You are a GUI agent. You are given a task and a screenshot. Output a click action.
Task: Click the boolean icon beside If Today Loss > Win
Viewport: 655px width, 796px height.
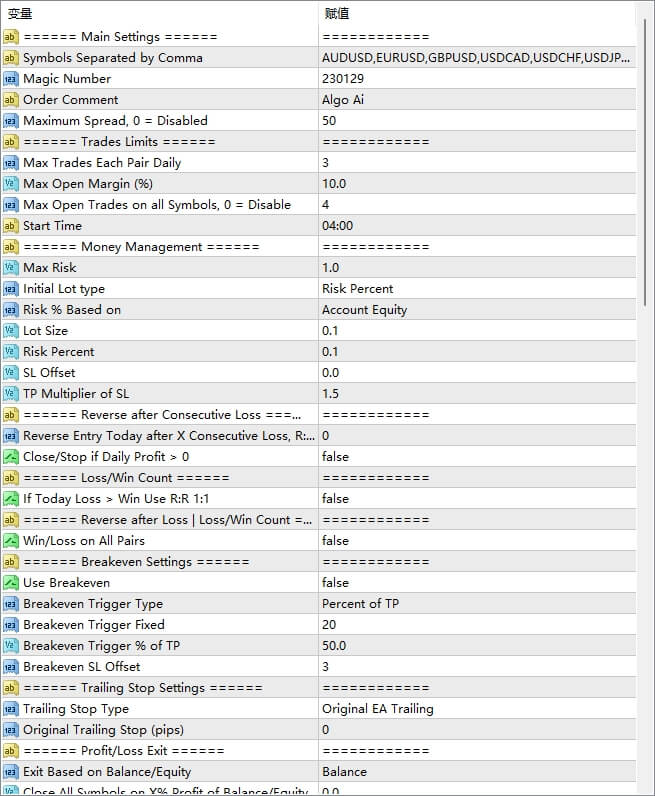[10, 499]
